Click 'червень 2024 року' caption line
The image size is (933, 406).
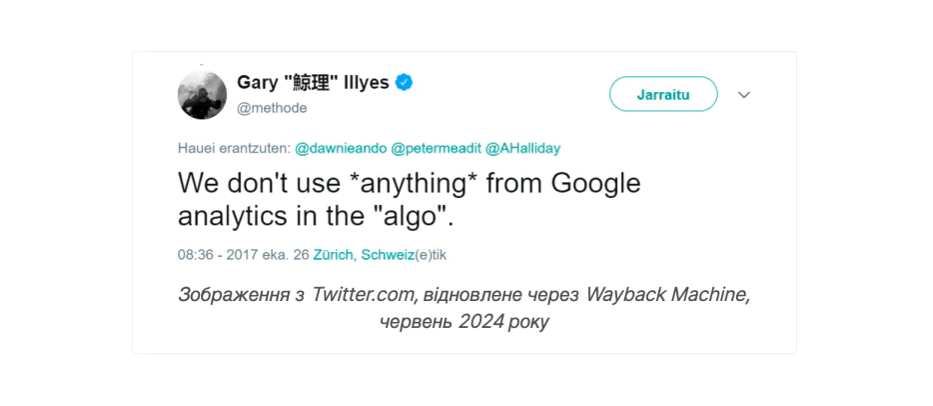pyautogui.click(x=464, y=322)
